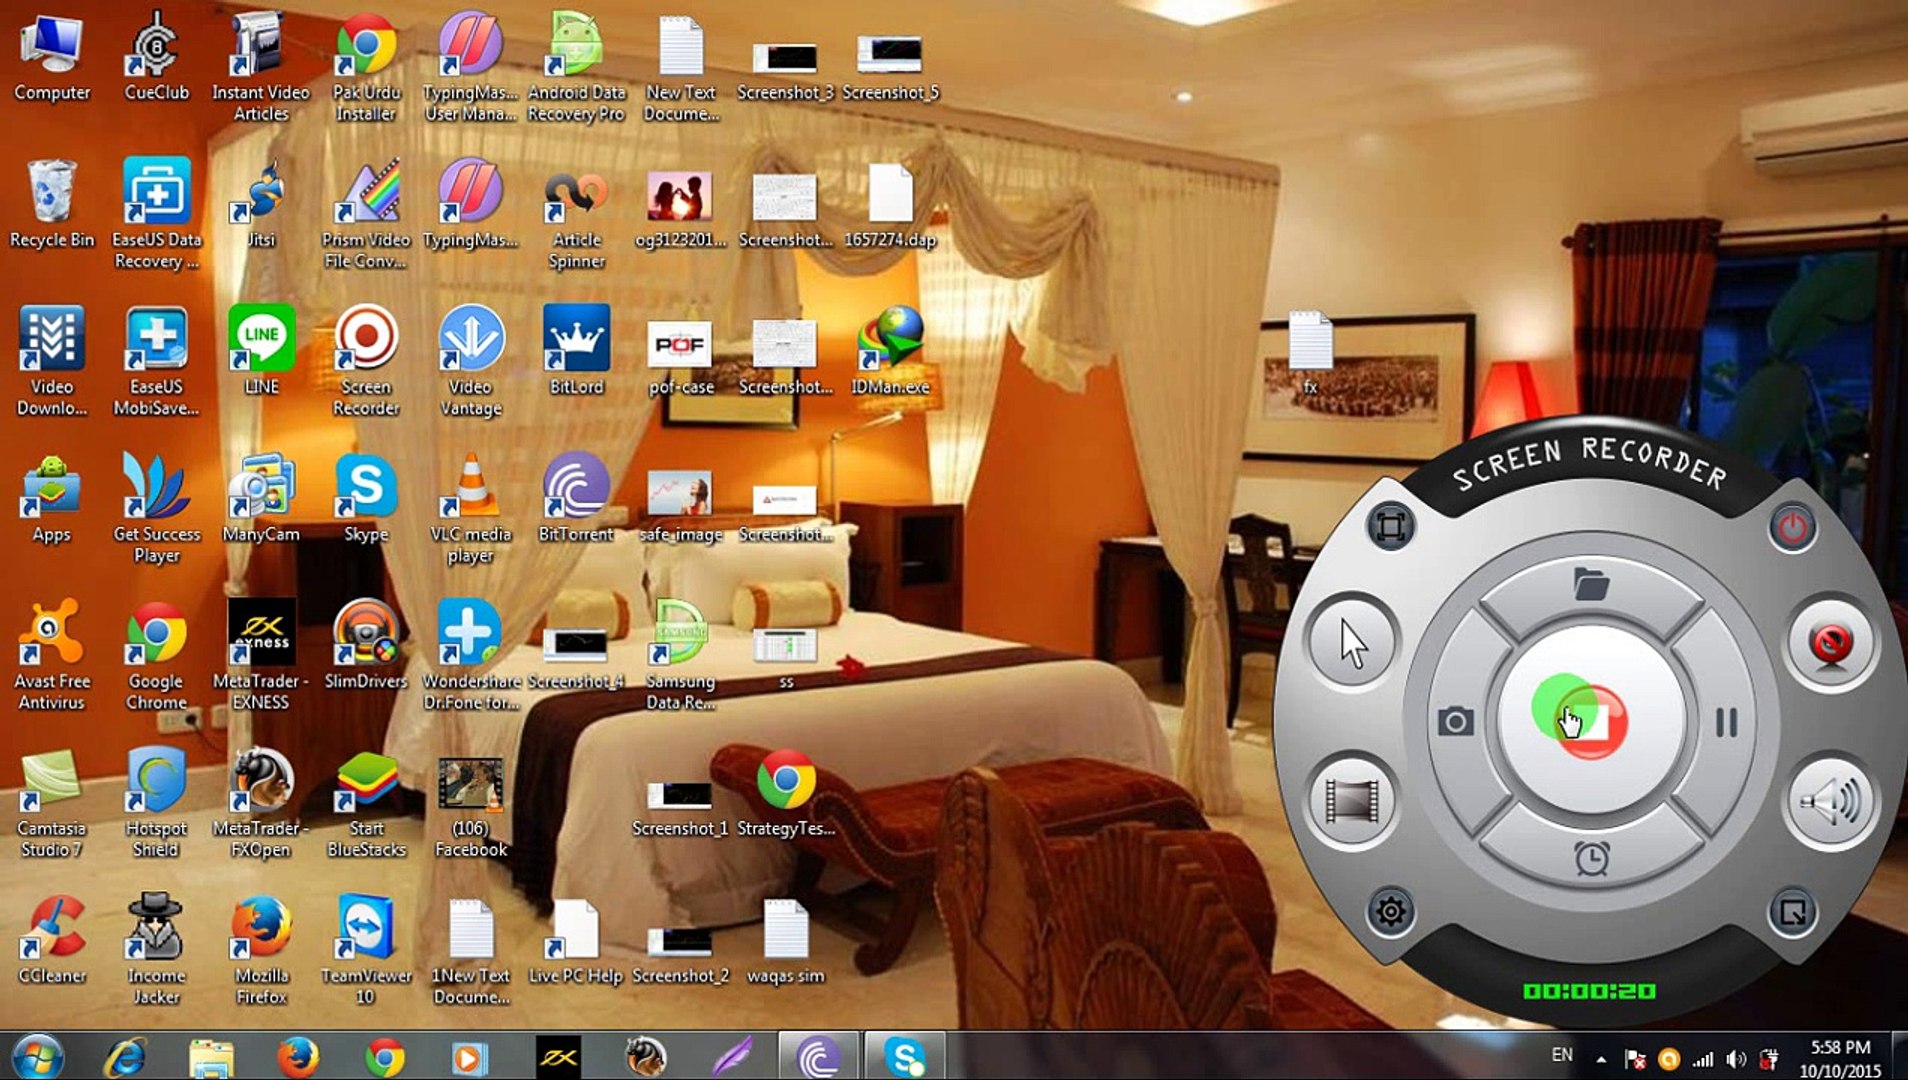Select the ManyCam desktop icon
1908x1080 pixels.
tap(261, 498)
